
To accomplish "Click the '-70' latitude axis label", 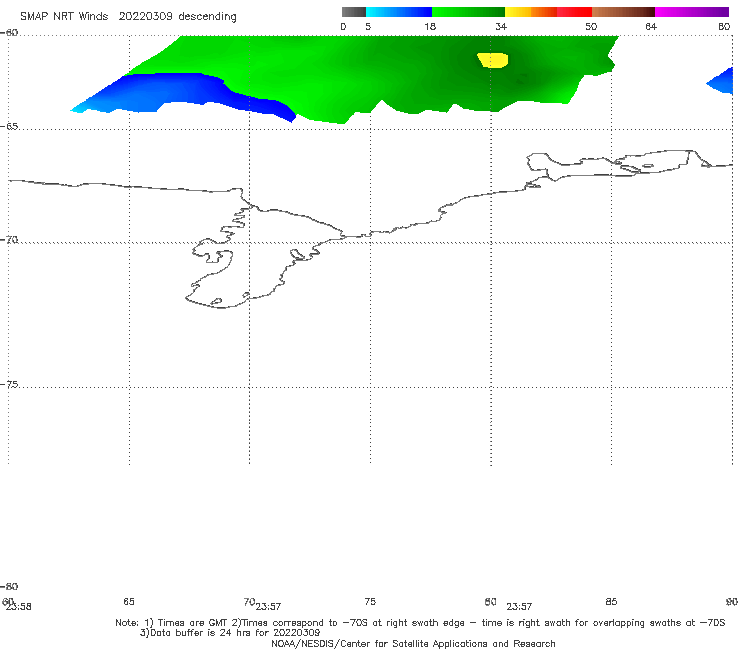I will [x=9, y=240].
